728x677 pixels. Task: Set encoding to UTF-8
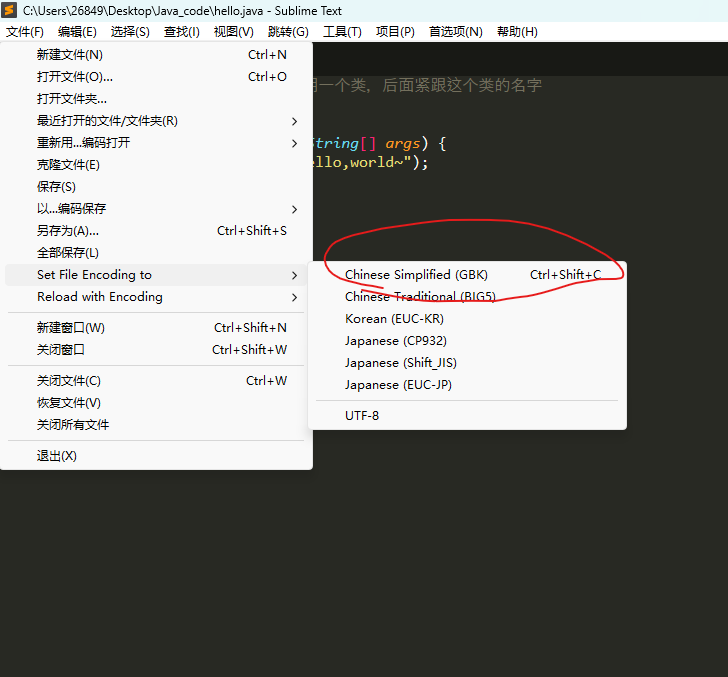(467, 416)
